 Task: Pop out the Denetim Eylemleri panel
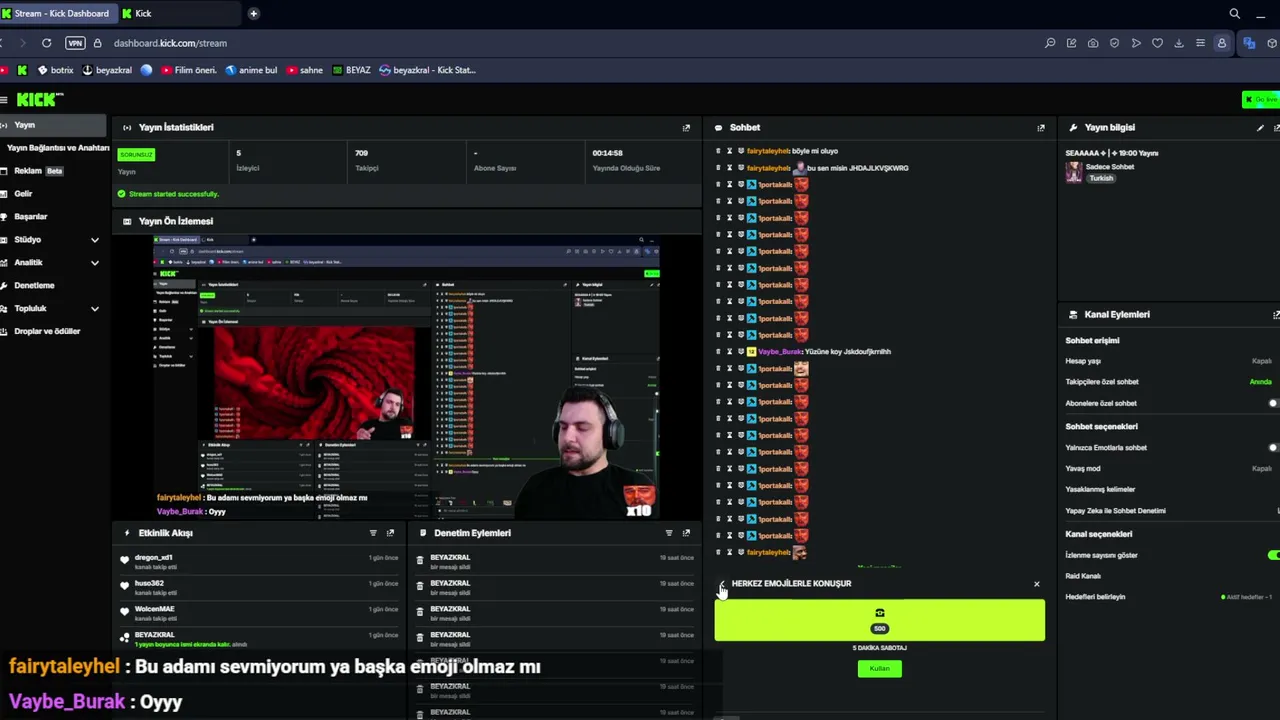[686, 533]
